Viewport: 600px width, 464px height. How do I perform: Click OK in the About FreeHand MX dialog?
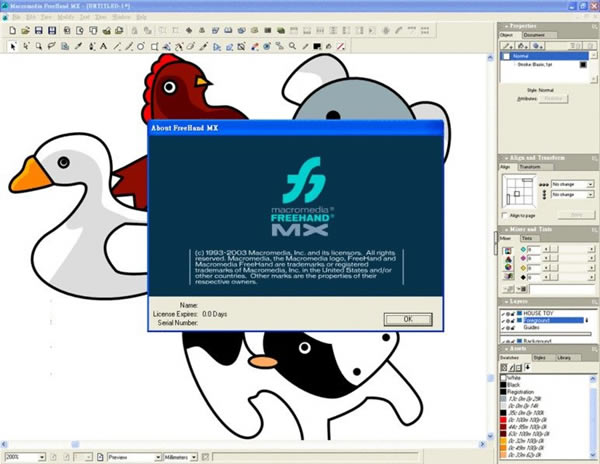click(408, 319)
